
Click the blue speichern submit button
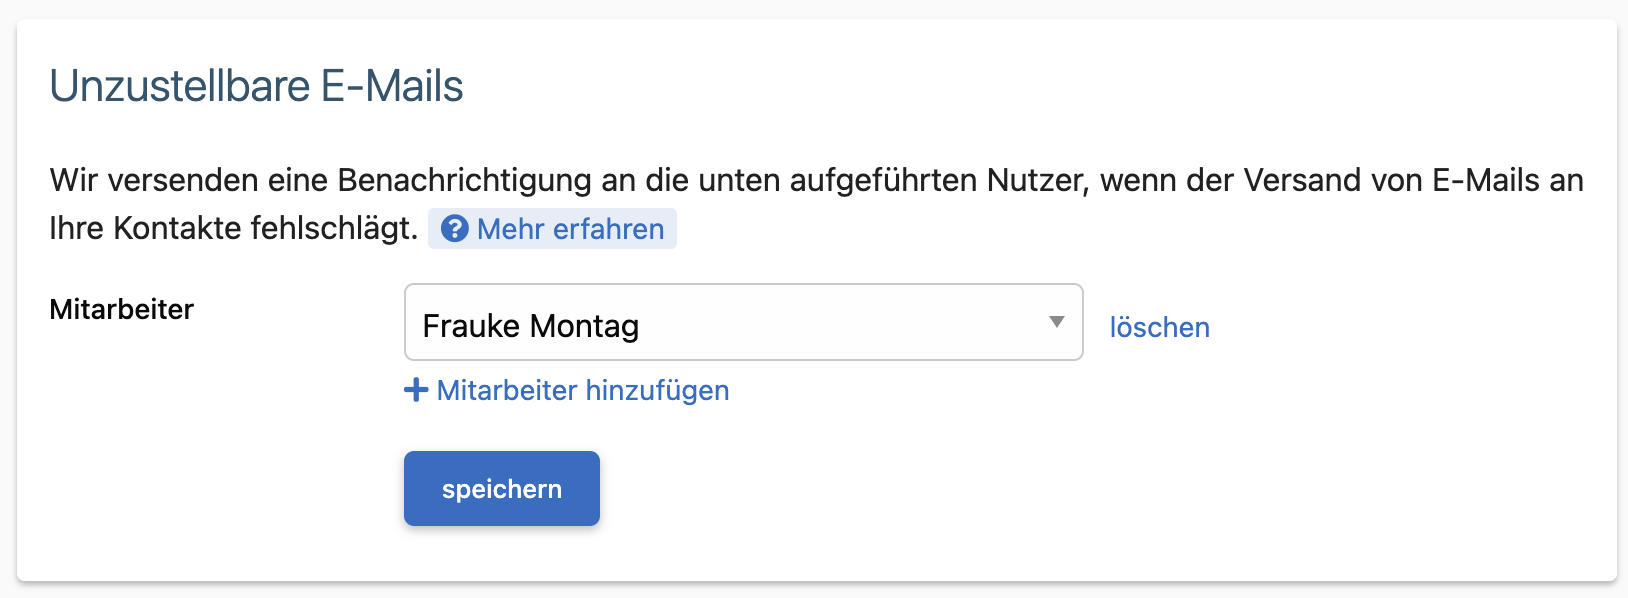[502, 488]
